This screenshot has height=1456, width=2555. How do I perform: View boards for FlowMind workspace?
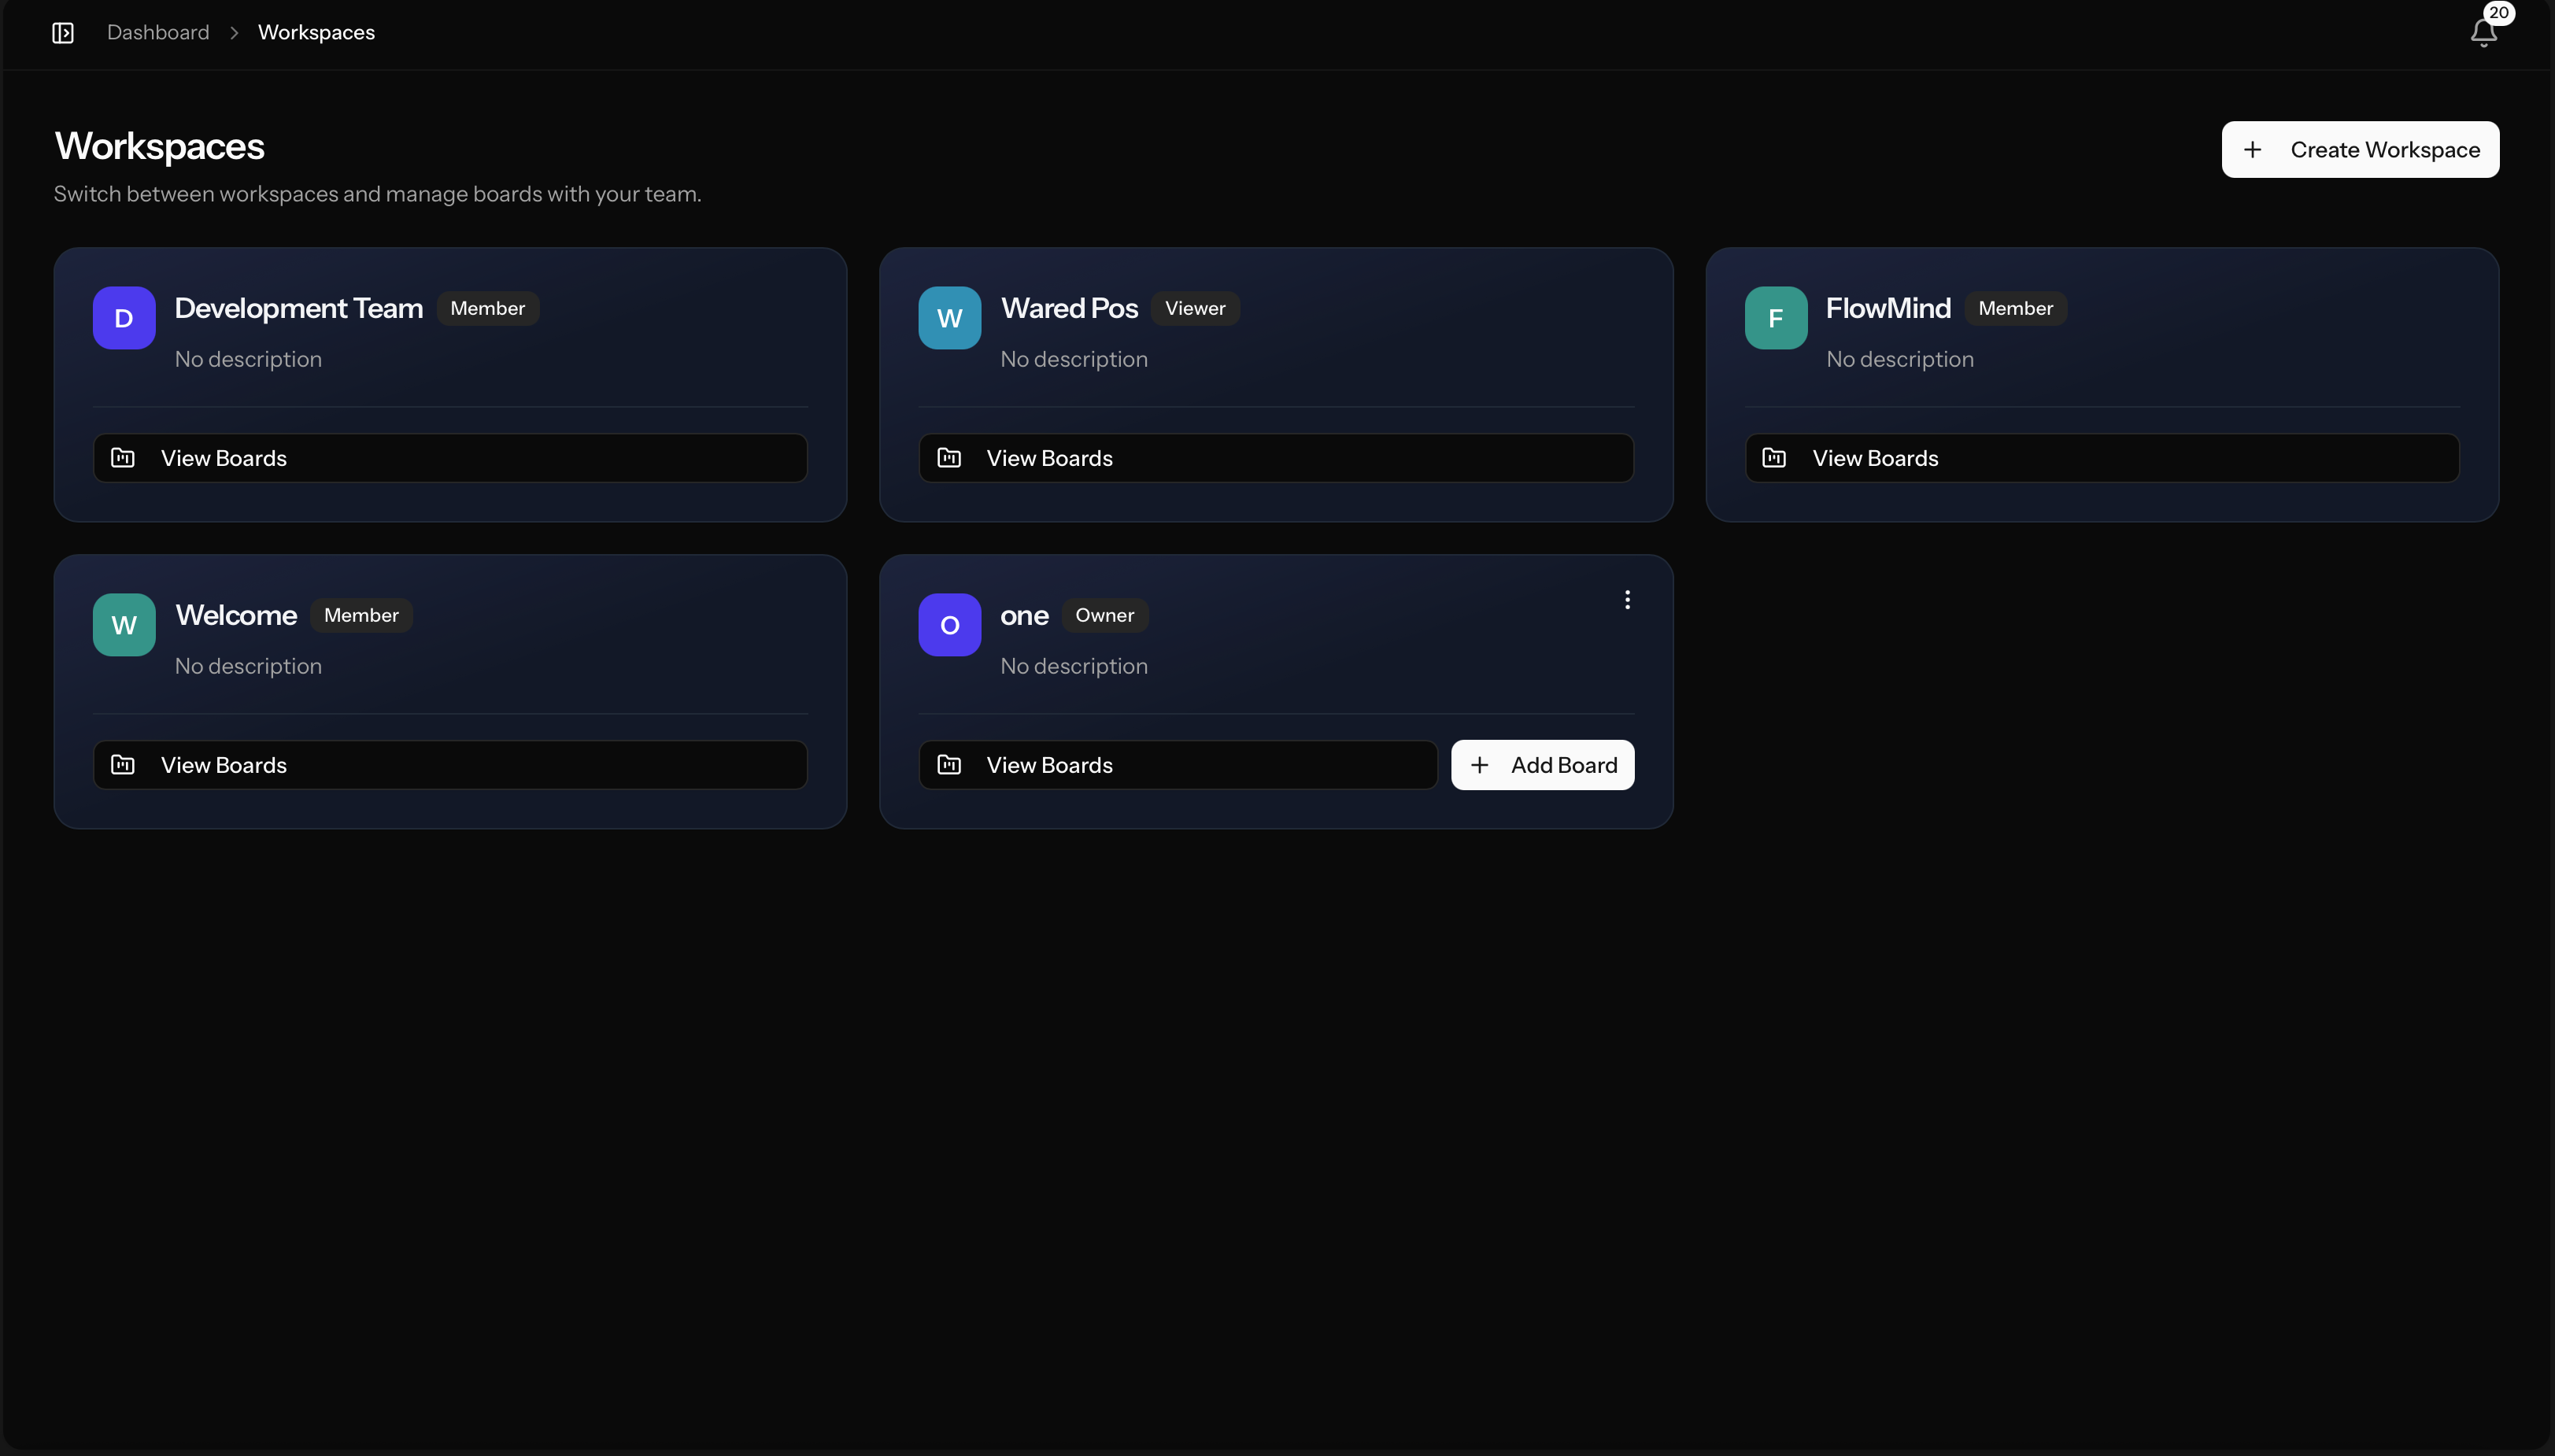coord(2101,458)
